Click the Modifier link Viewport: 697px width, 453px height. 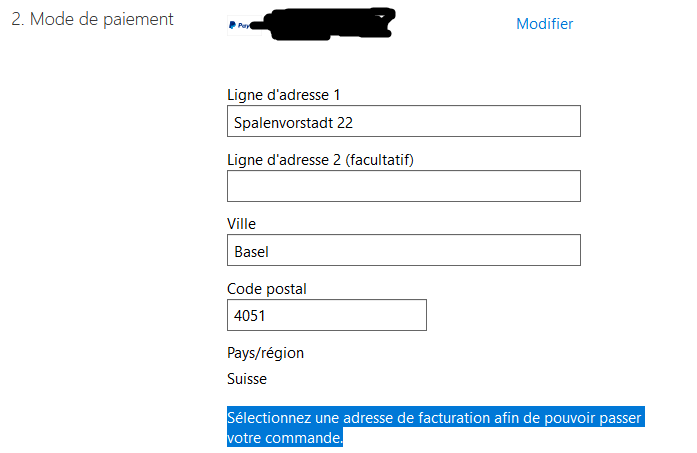tap(545, 24)
